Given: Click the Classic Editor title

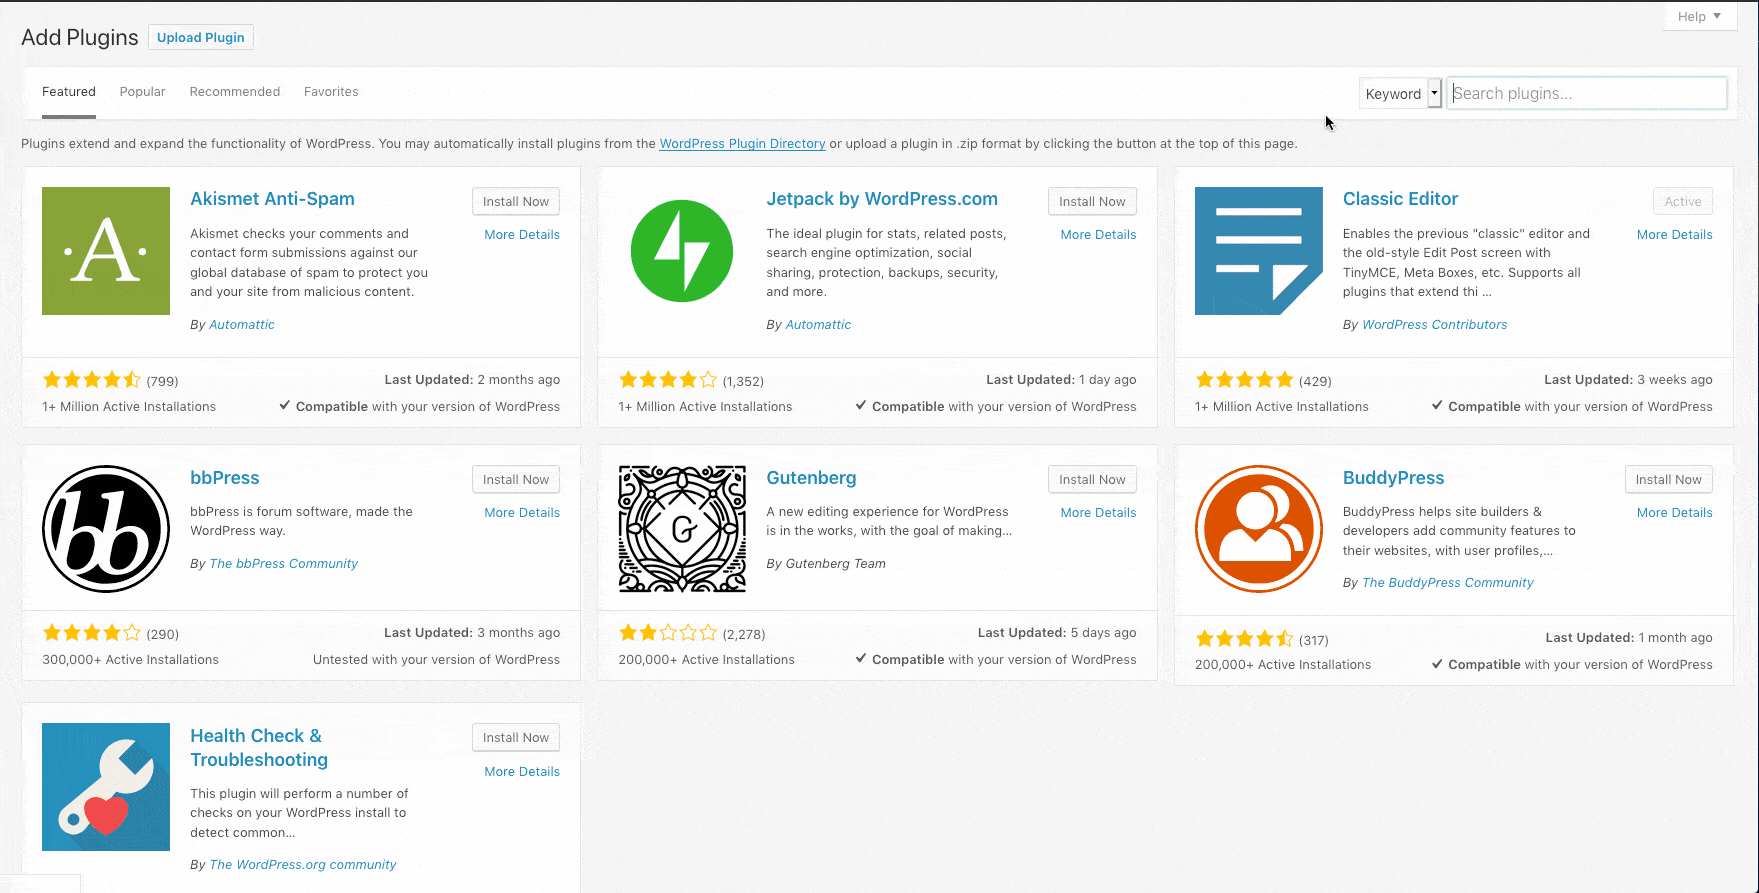Looking at the screenshot, I should tap(1400, 198).
